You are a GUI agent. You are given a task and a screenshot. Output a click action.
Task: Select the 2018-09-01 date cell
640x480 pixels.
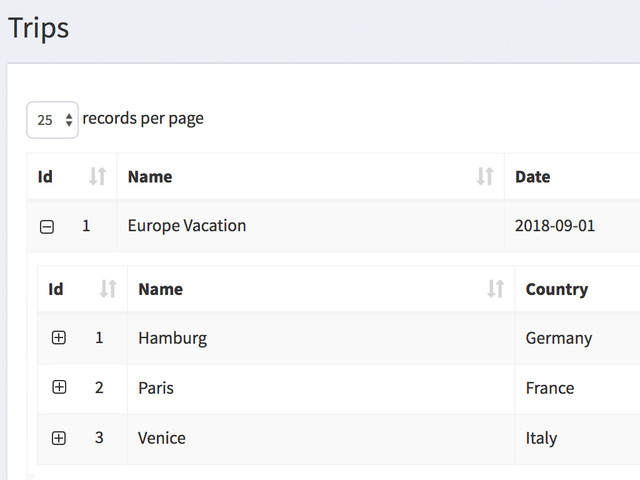(572, 226)
